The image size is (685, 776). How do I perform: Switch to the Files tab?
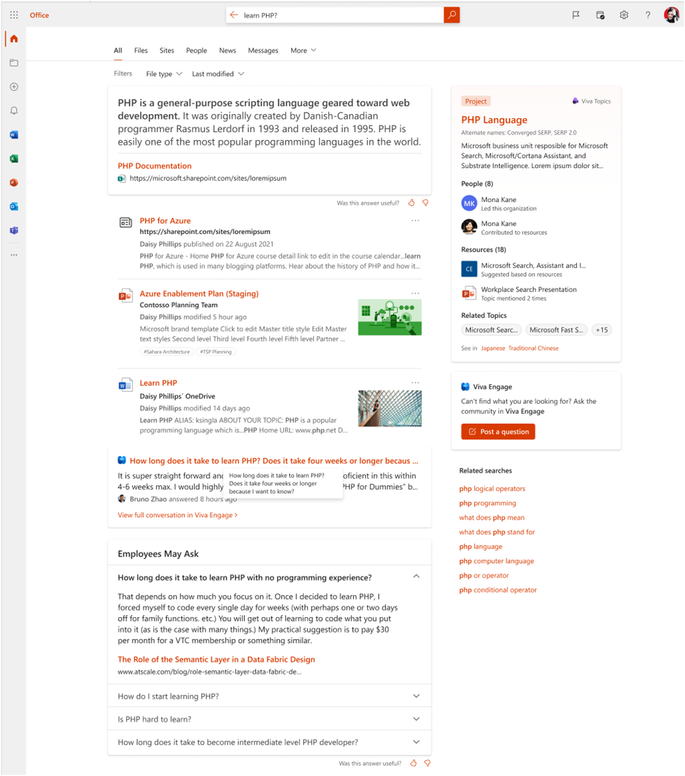[141, 50]
